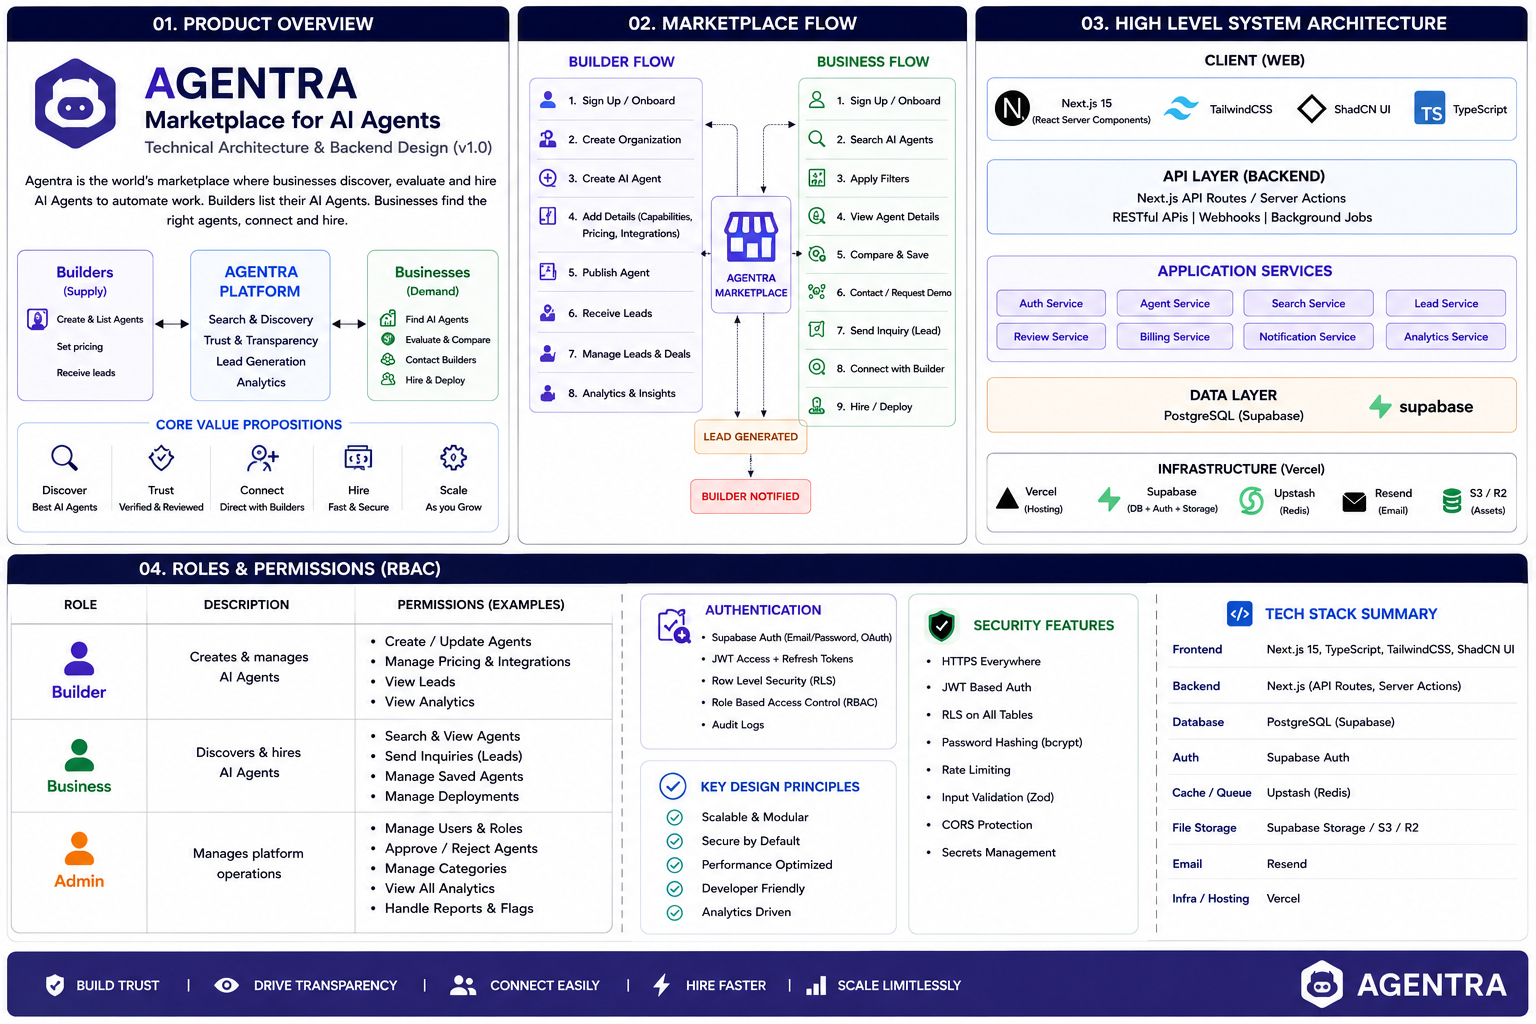Click the Agentra Marketplace storefront icon
Viewport: 1536px width, 1024px height.
751,237
